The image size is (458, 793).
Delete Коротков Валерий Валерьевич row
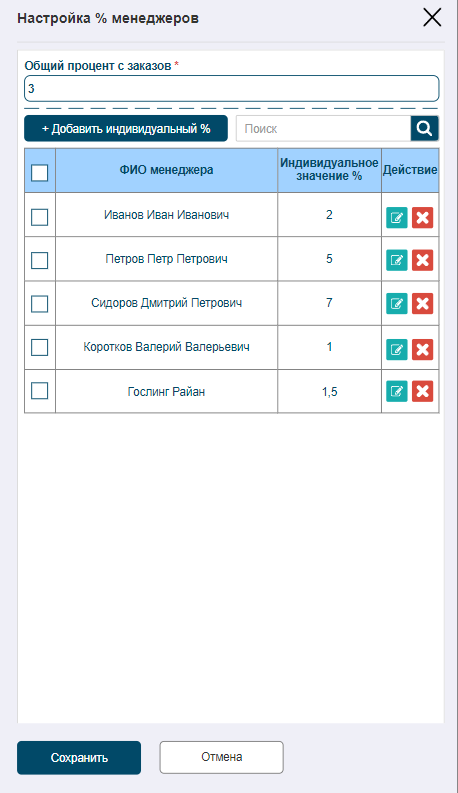423,349
